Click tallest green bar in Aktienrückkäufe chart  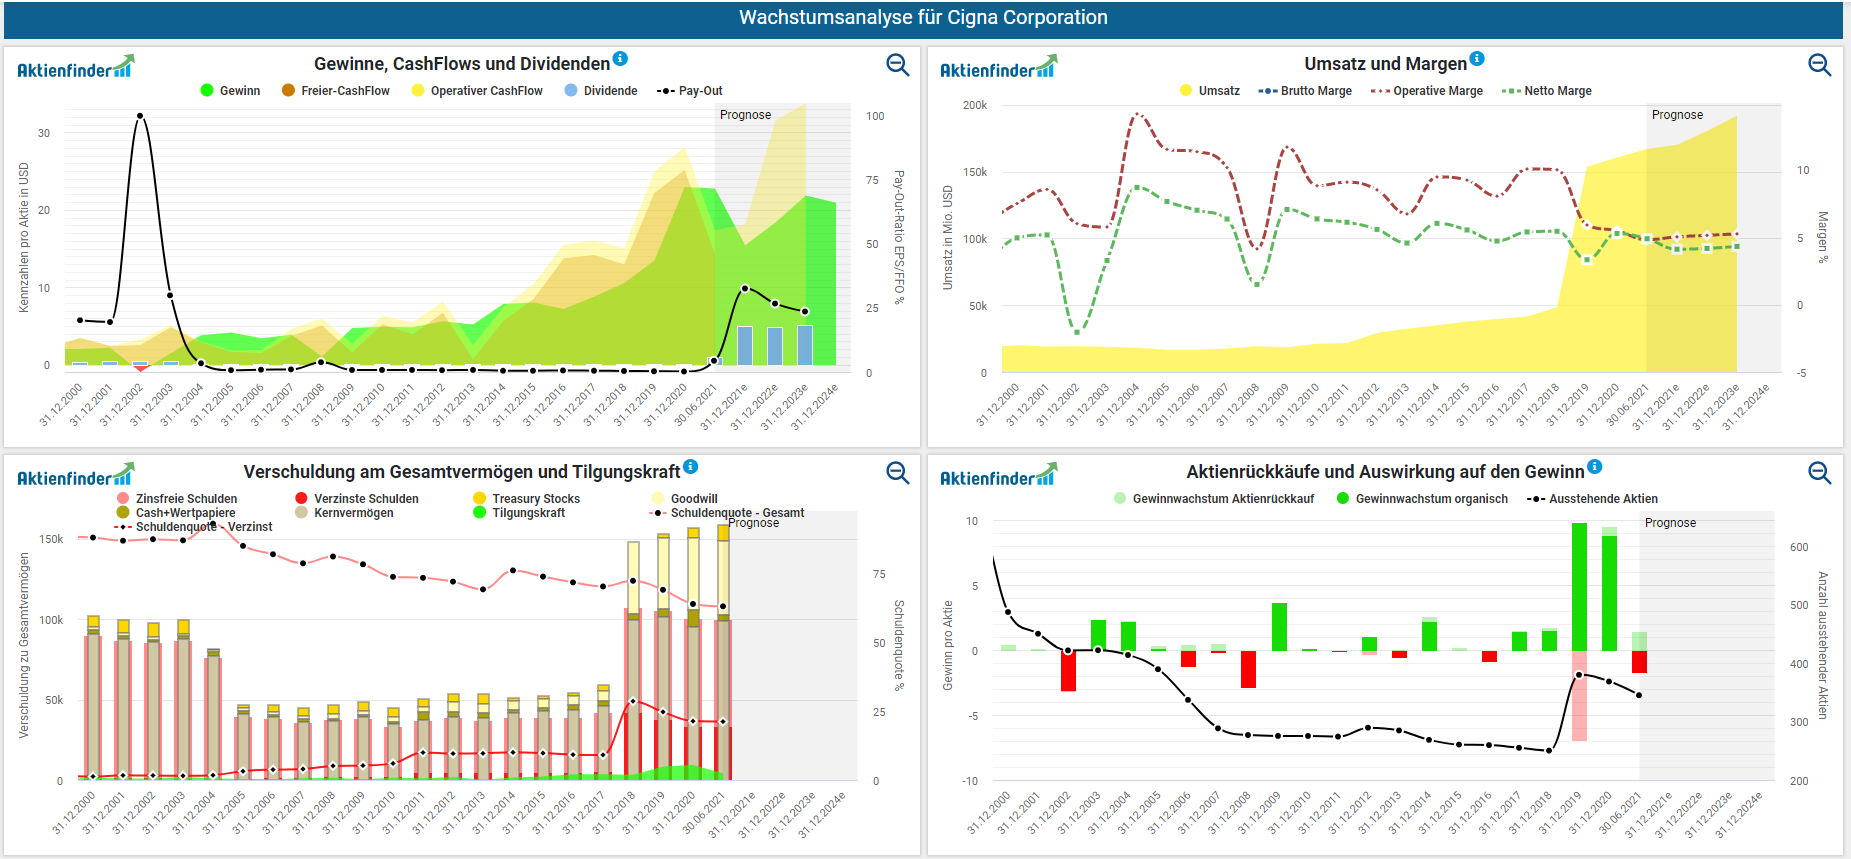1579,587
